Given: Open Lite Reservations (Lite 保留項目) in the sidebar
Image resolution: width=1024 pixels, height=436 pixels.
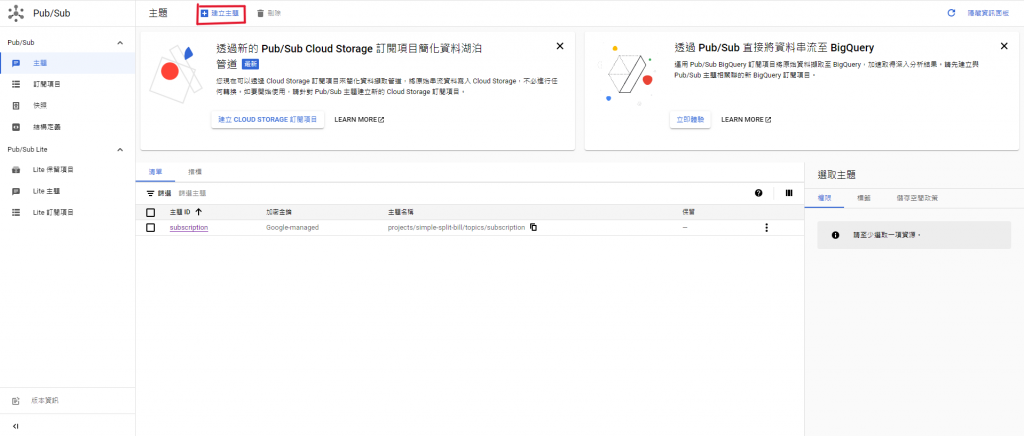Looking at the screenshot, I should coord(67,170).
